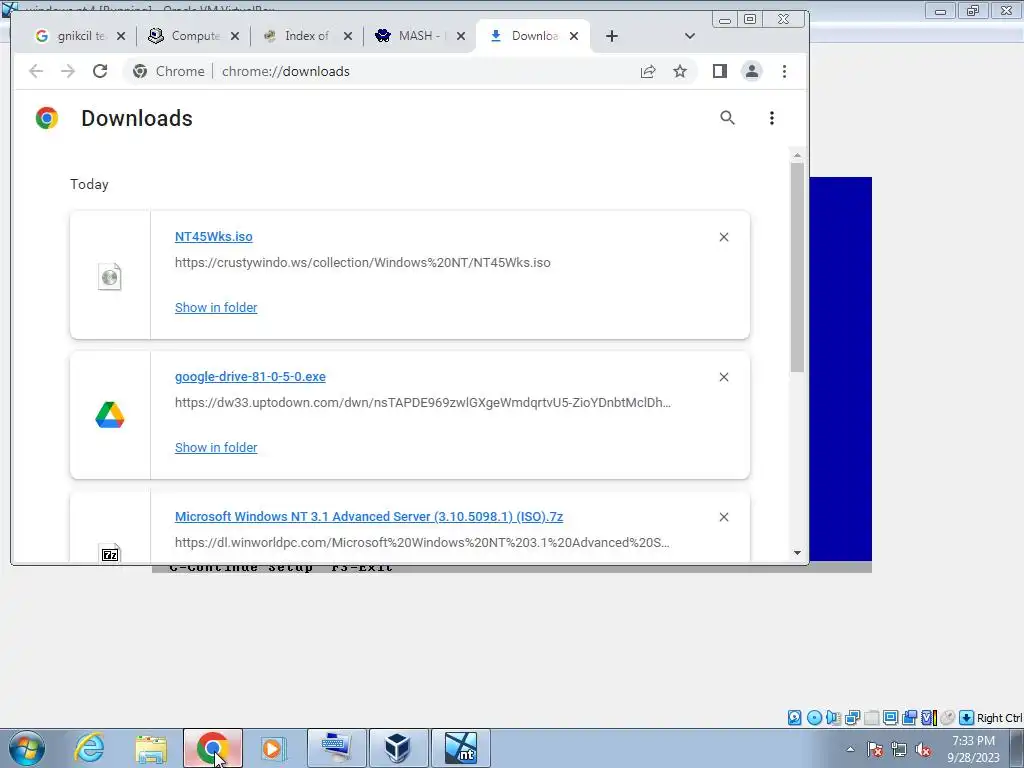The width and height of the screenshot is (1024, 768).
Task: Close the MASH tab
Action: (x=461, y=36)
